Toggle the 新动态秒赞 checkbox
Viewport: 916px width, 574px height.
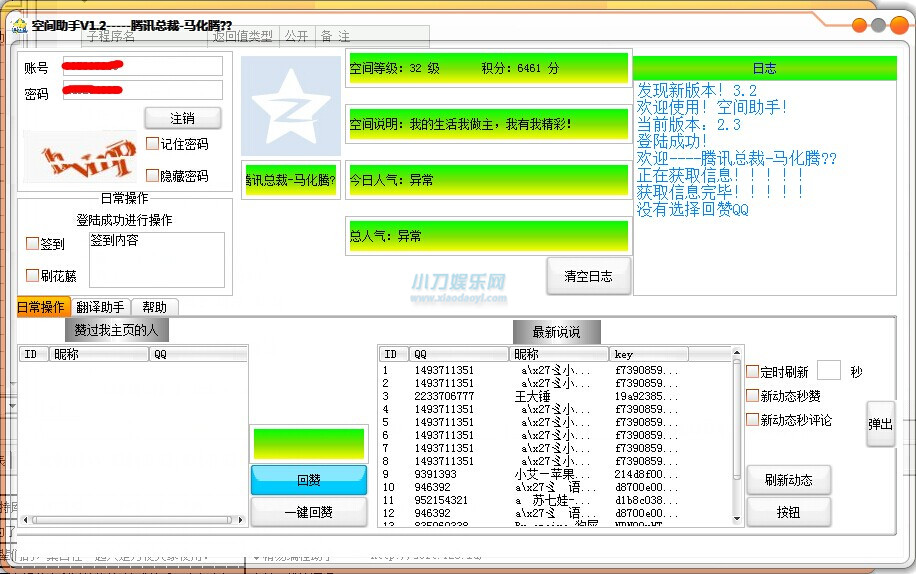(753, 395)
